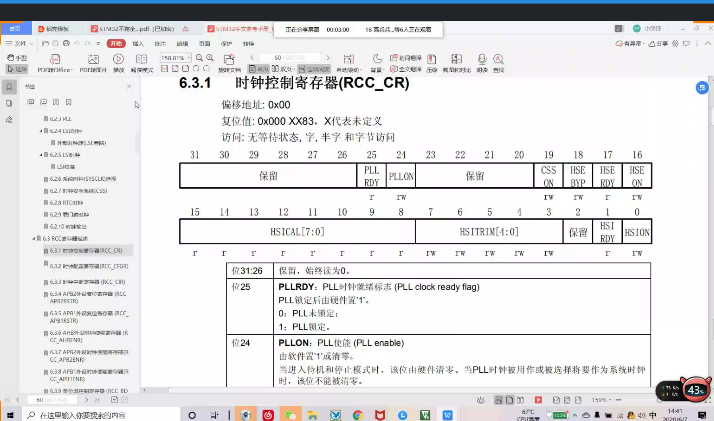
Task: Collapse the 6.2.4 LSI clock tree node
Action: [45, 131]
